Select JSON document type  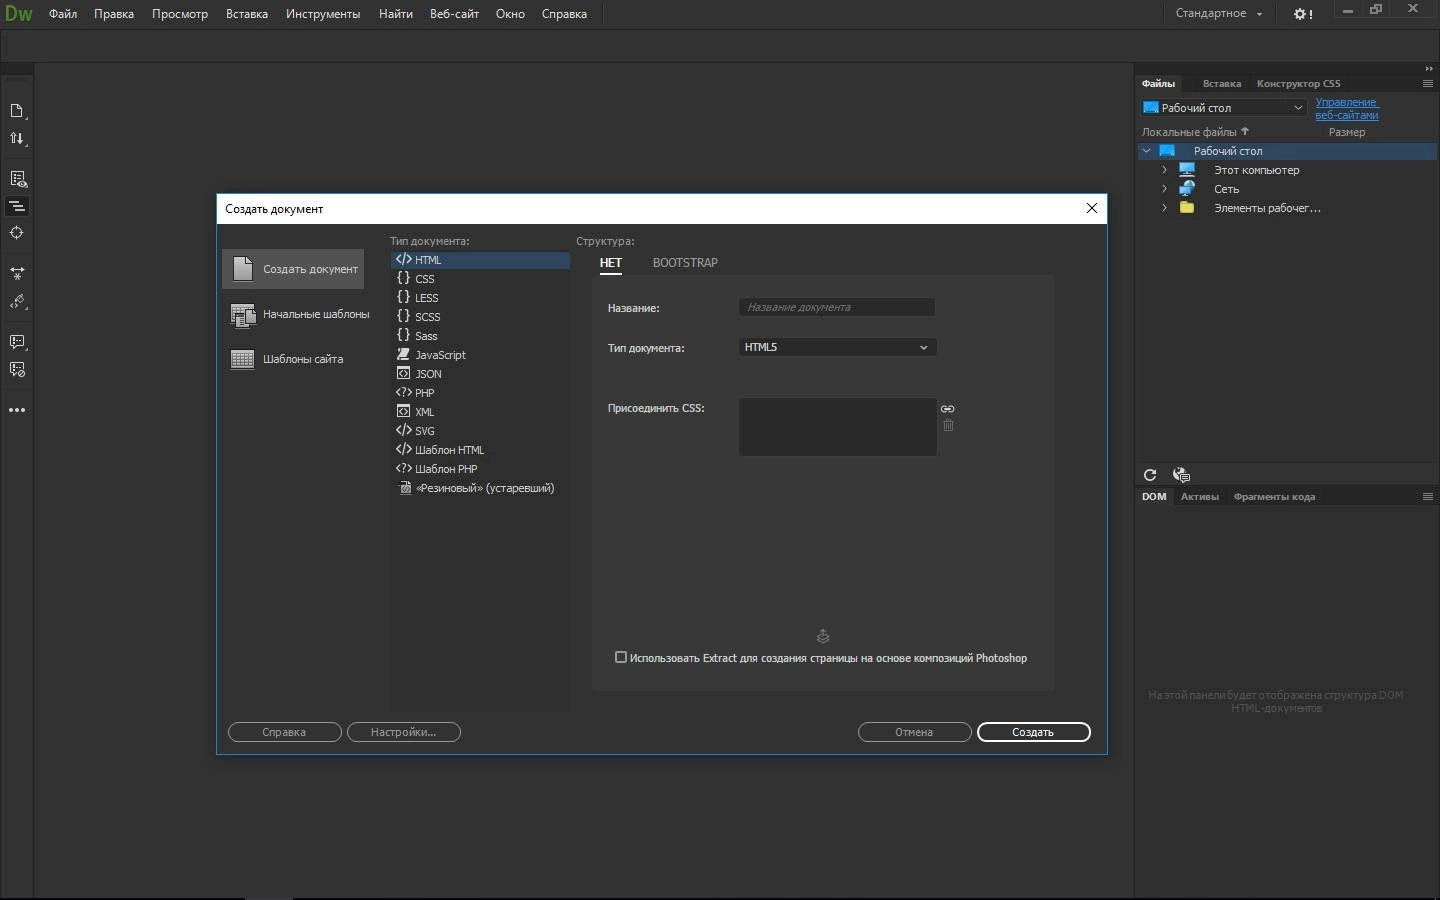coord(480,374)
